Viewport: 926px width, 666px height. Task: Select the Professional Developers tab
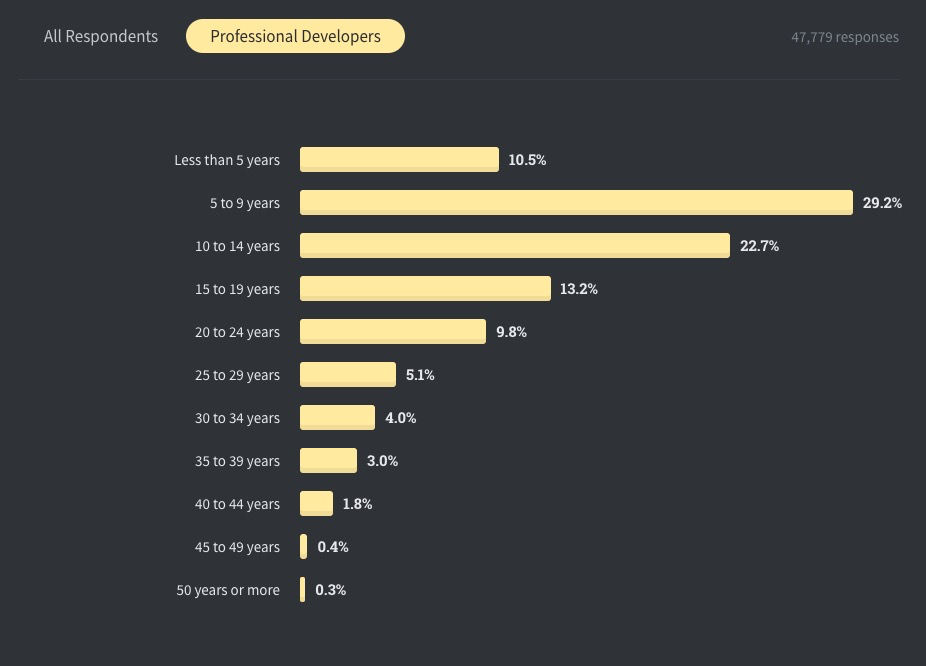coord(295,37)
